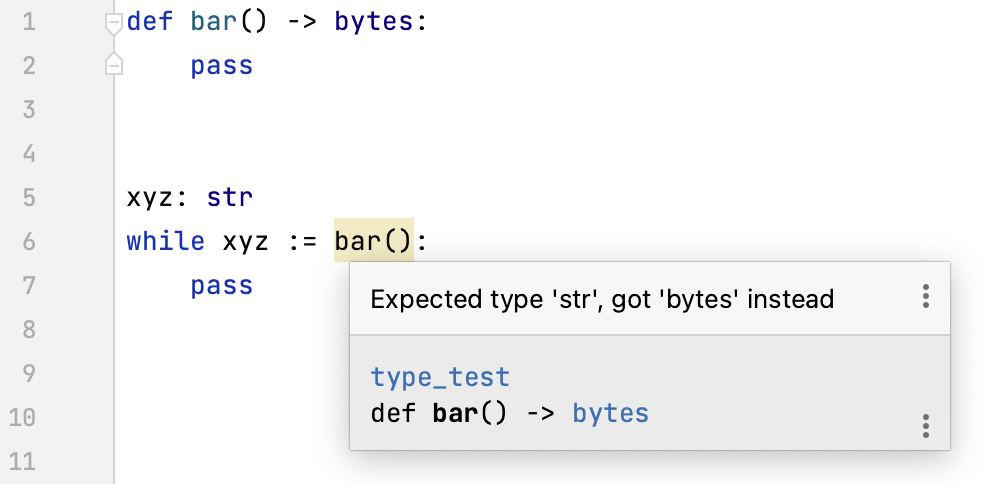Click the str annotation on line 5
This screenshot has width=984, height=484.
tap(231, 197)
